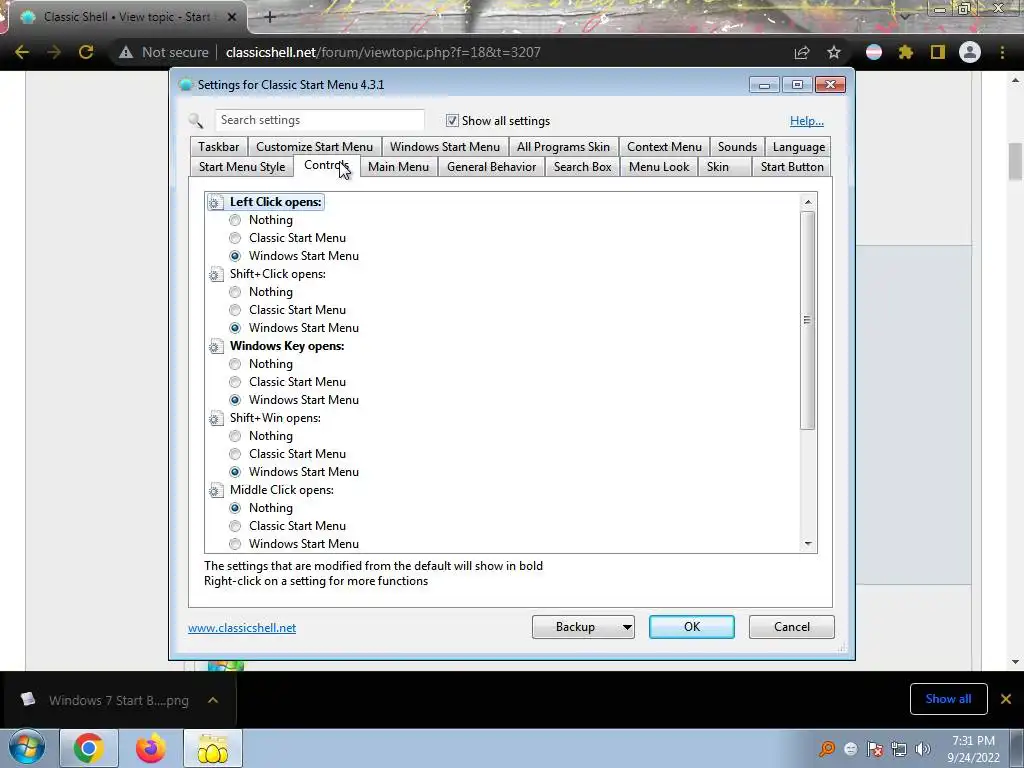Open the General Behavior tab
This screenshot has height=768, width=1024.
[x=491, y=167]
